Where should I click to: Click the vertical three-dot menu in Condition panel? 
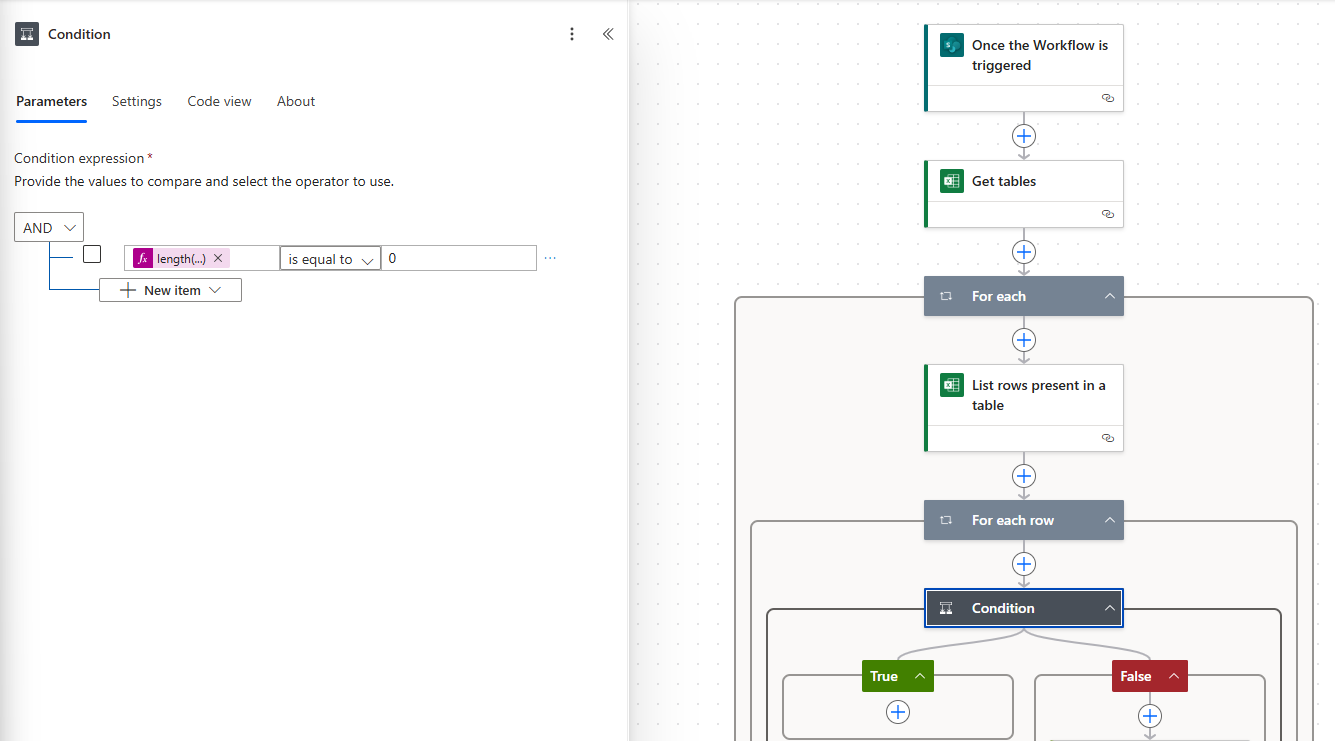[x=572, y=34]
